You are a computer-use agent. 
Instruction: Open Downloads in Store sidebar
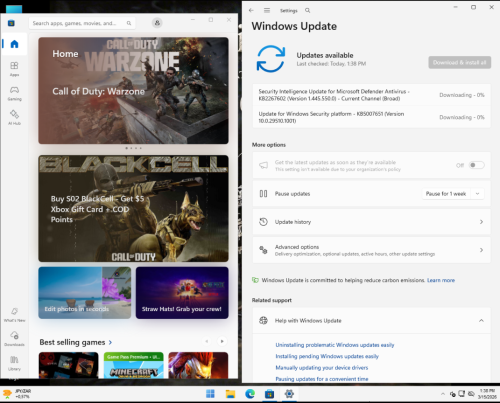click(14, 339)
